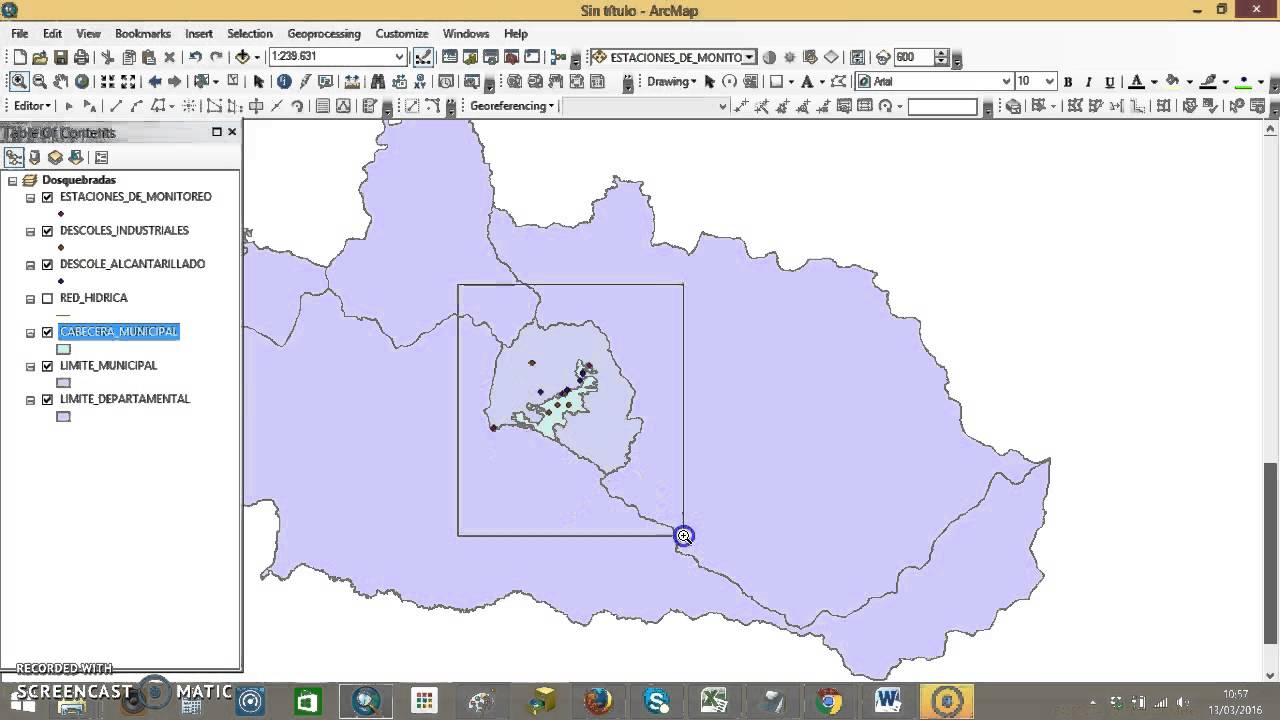
Task: Switch Table Of Contents to List By Source
Action: pos(34,157)
